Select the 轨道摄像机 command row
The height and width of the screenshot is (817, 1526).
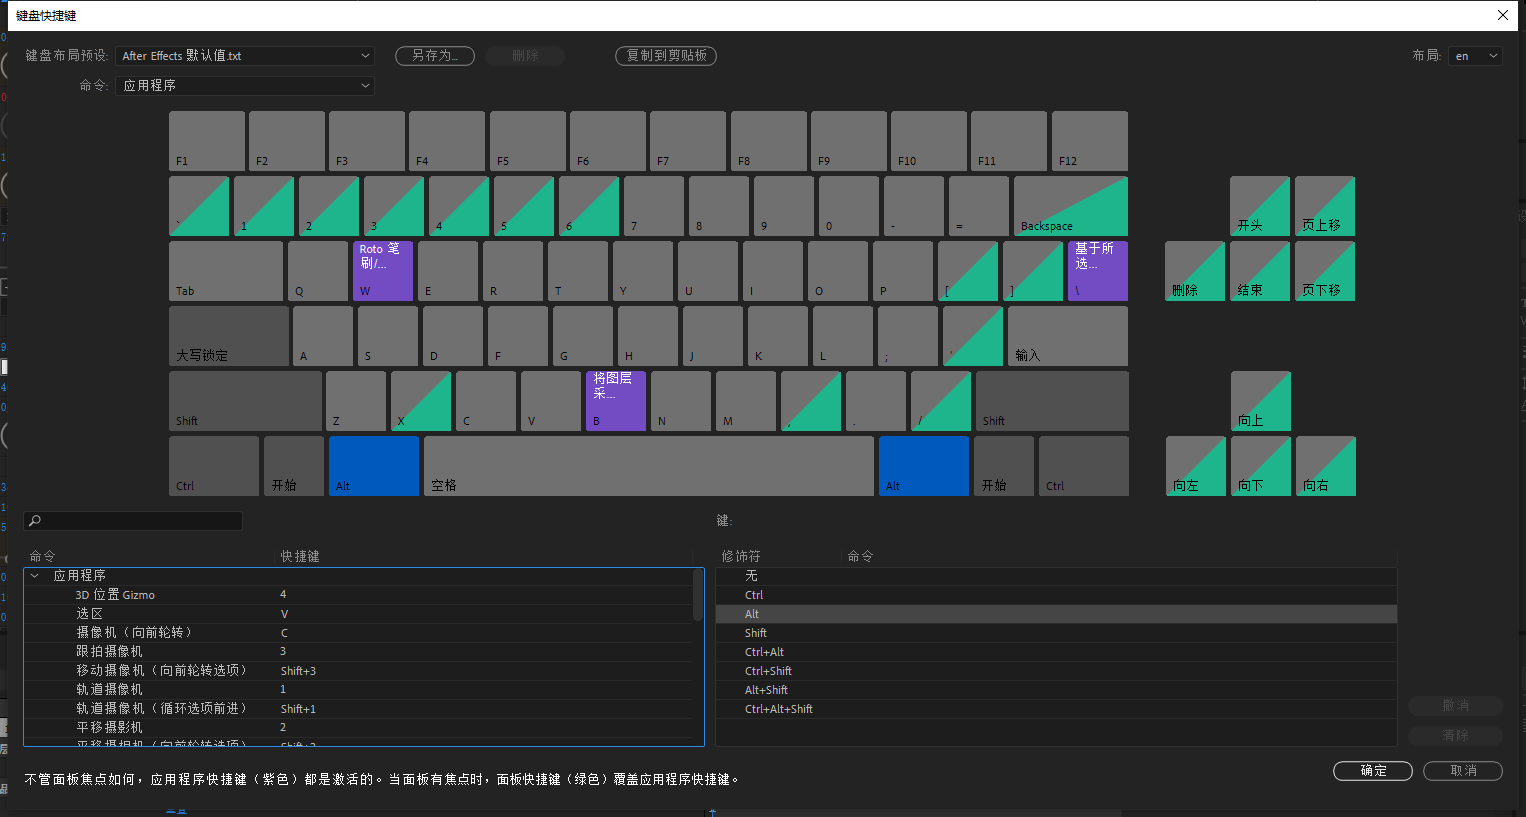358,690
